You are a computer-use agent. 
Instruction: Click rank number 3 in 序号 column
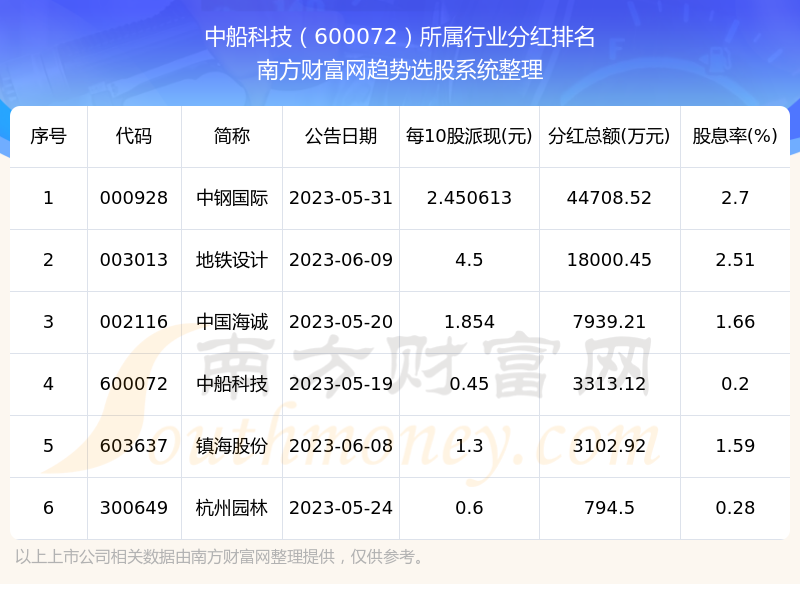(48, 322)
